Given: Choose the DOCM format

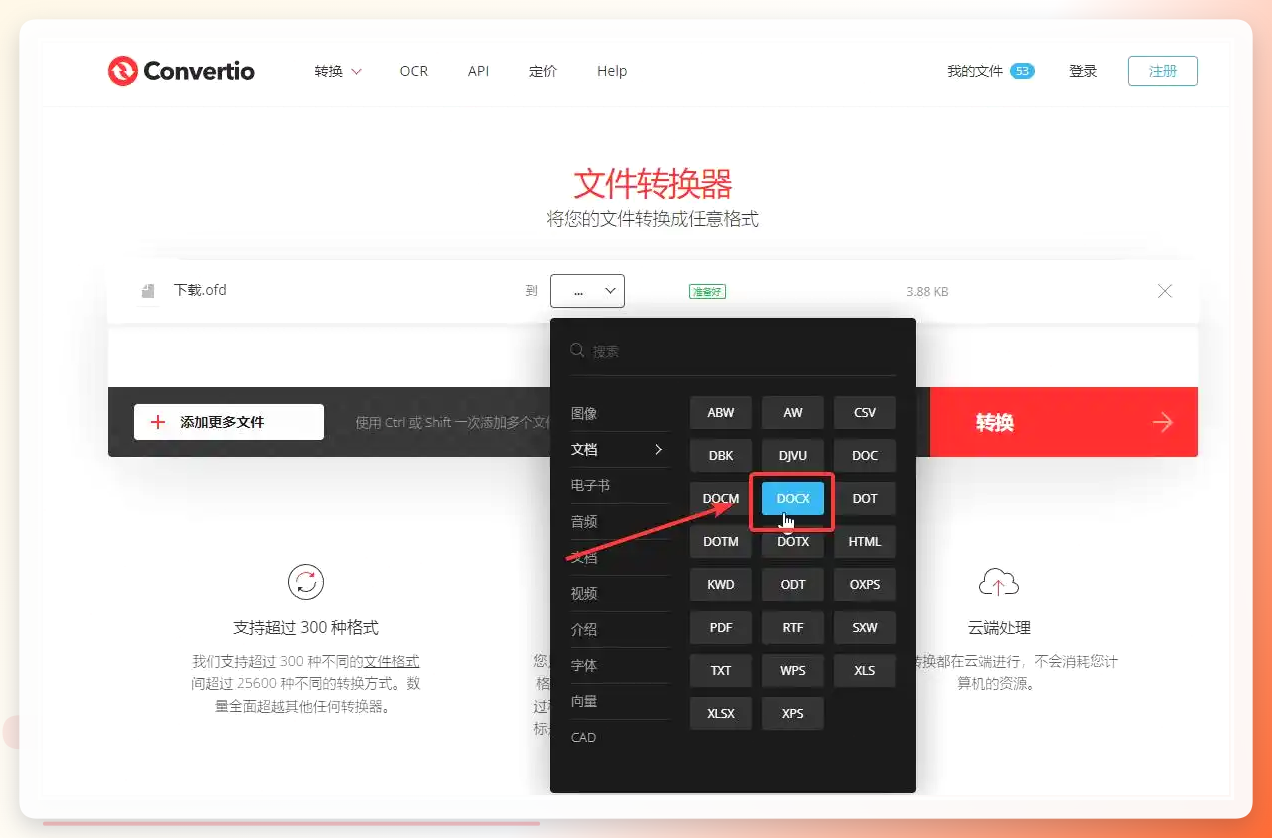Looking at the screenshot, I should tap(721, 498).
